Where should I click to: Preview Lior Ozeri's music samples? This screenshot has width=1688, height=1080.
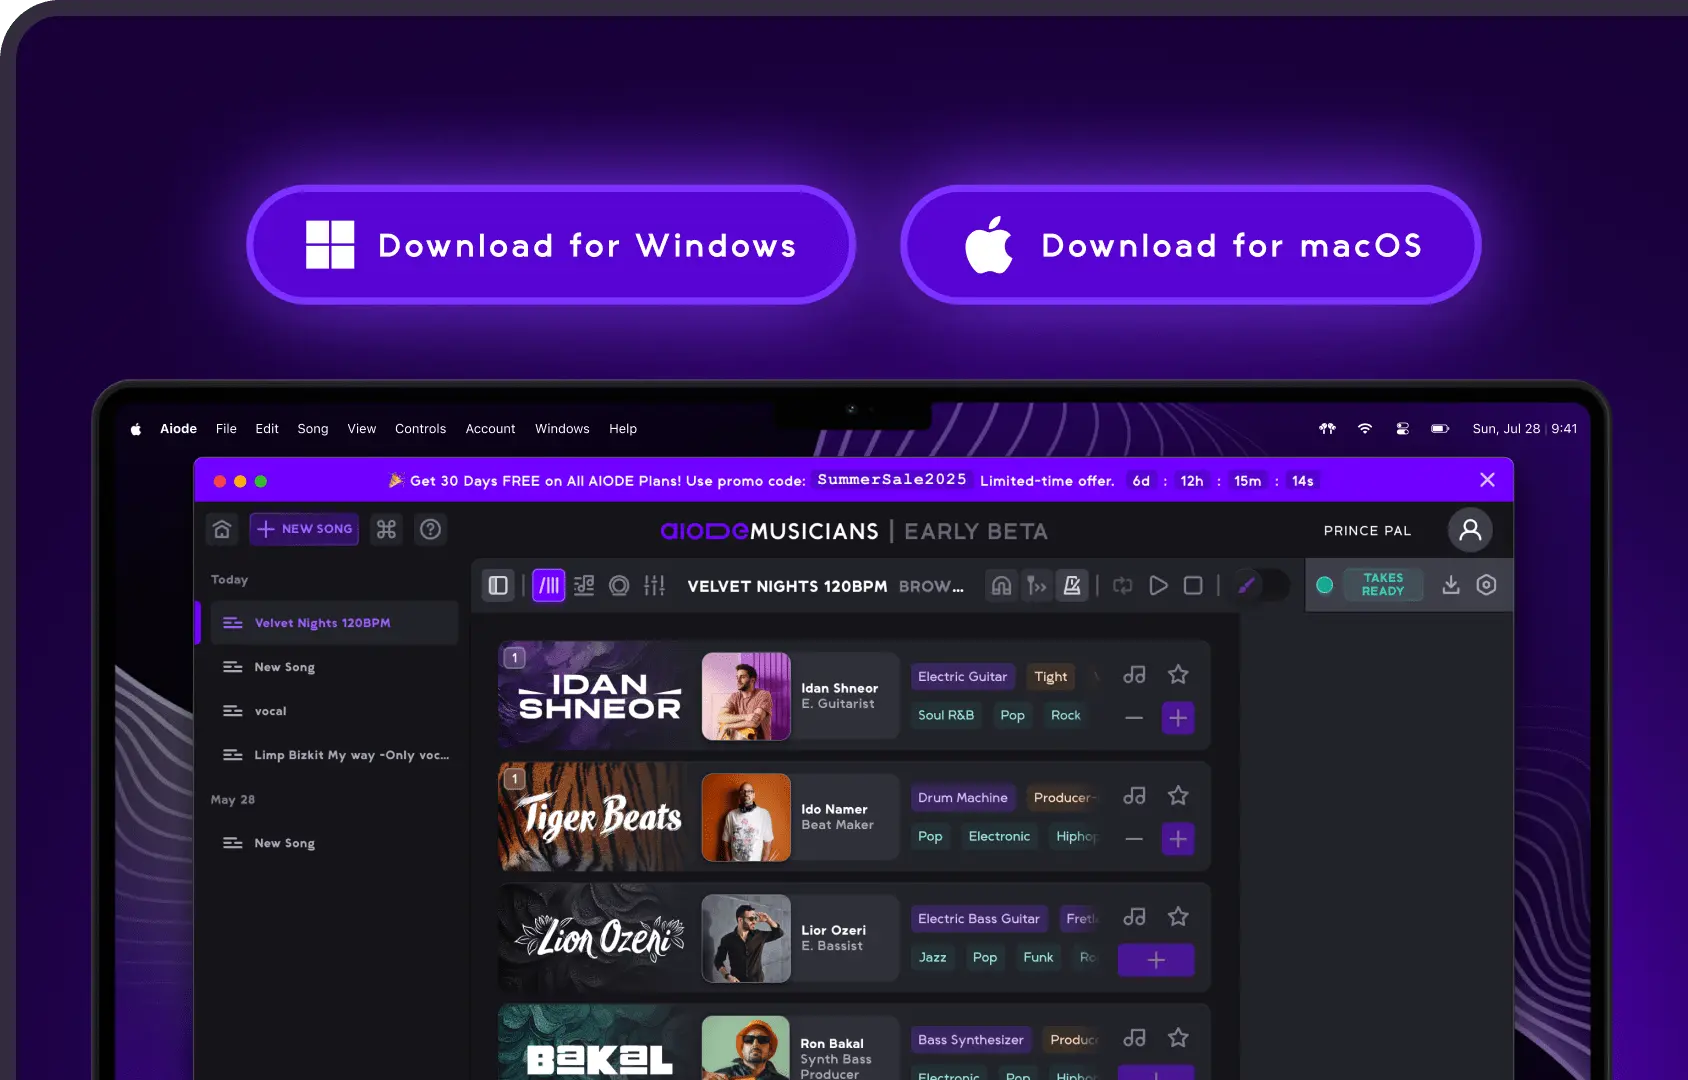click(1134, 917)
